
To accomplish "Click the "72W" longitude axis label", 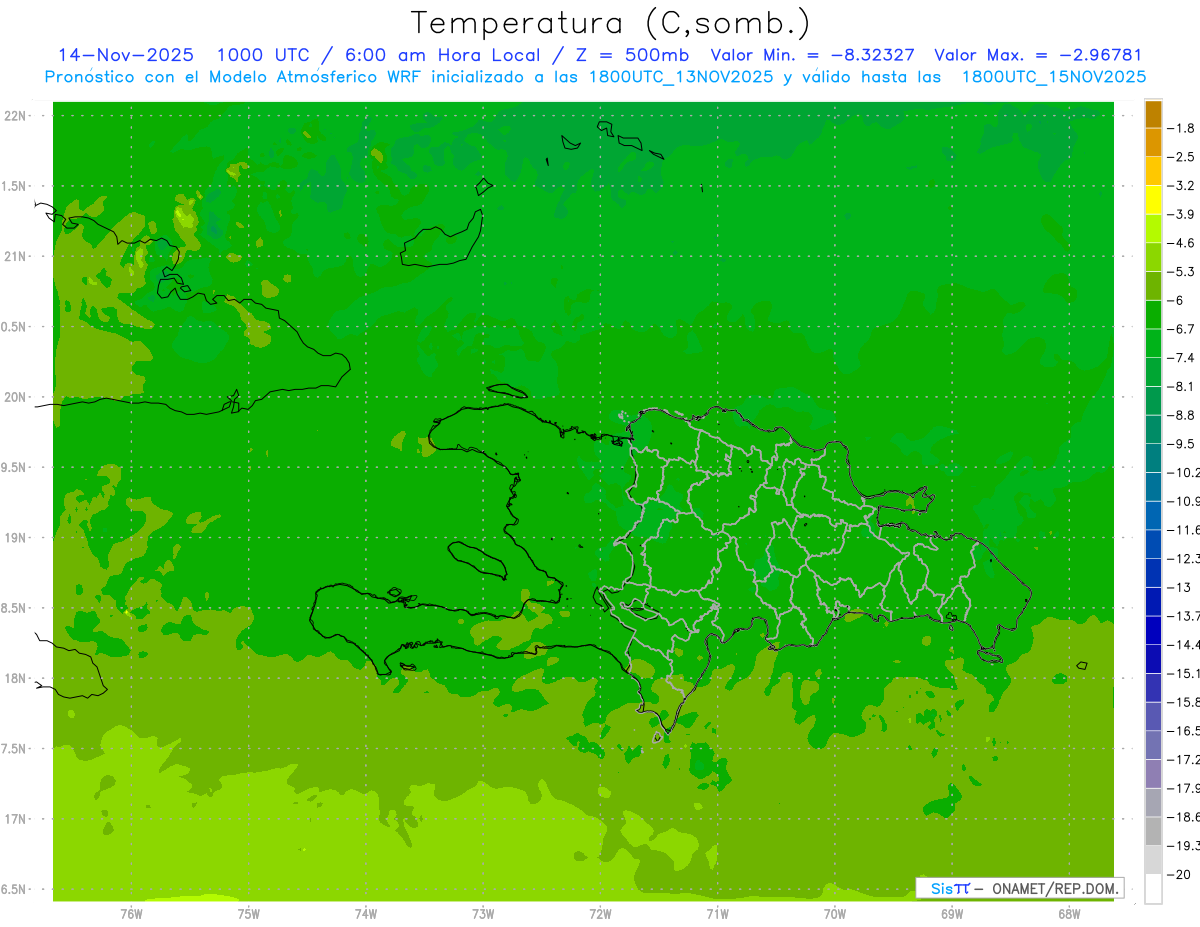I will click(x=600, y=914).
